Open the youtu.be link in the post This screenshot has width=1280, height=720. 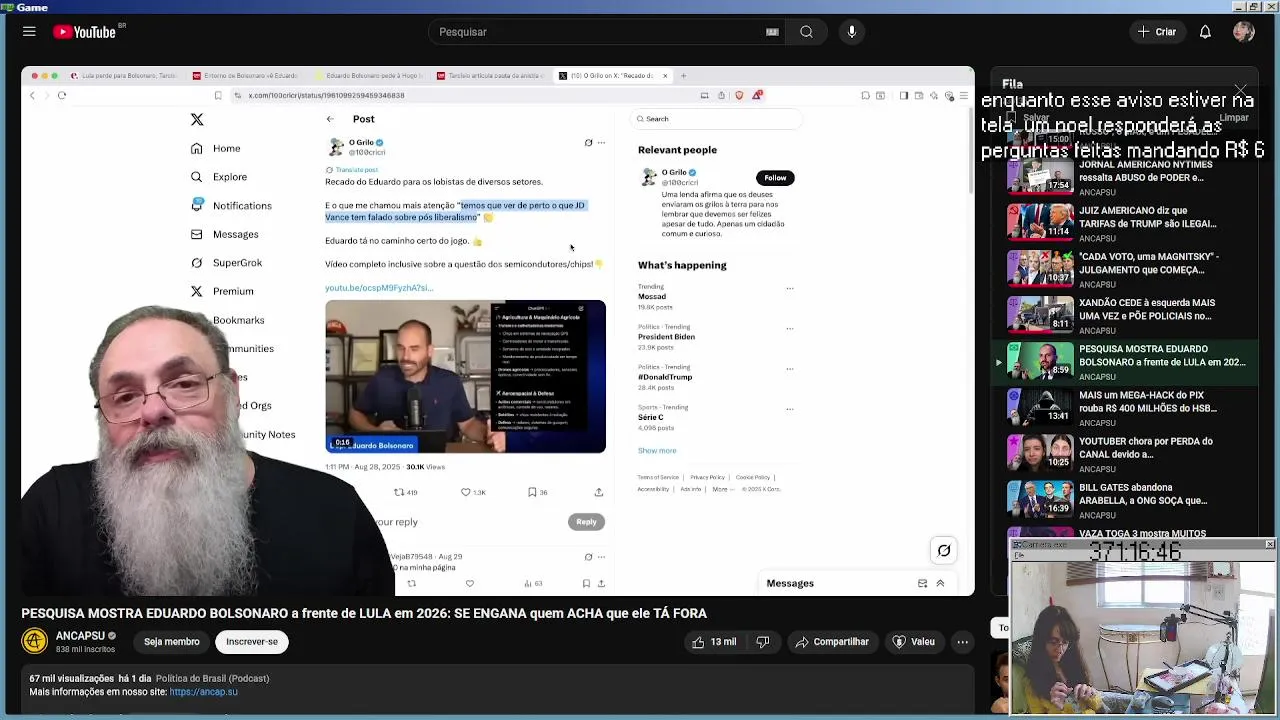click(379, 288)
